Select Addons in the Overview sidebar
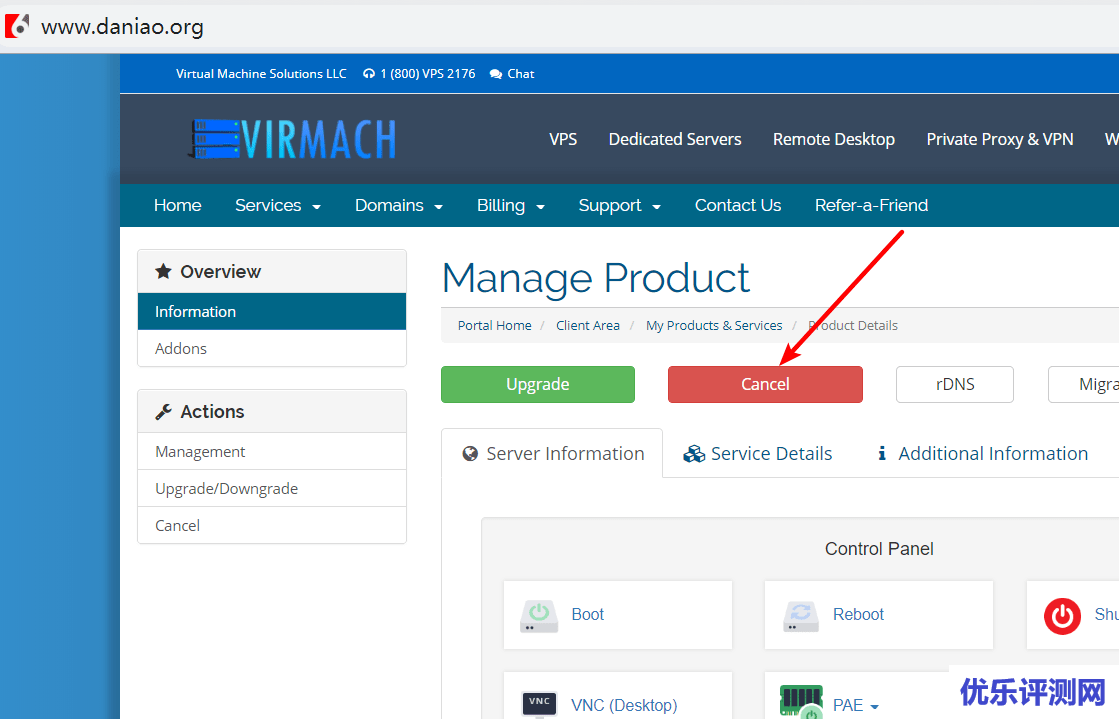Viewport: 1119px width, 719px height. (x=272, y=348)
